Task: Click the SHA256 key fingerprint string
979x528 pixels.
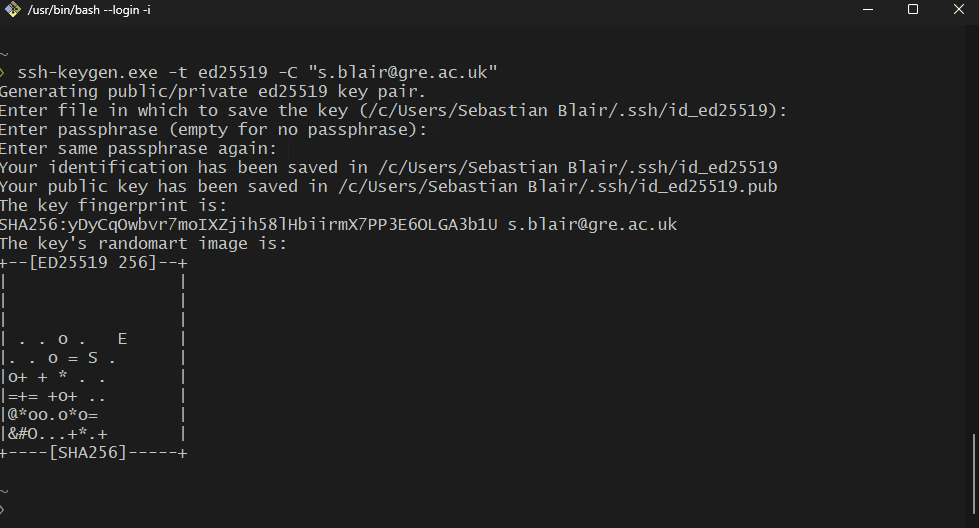Action: [x=249, y=224]
